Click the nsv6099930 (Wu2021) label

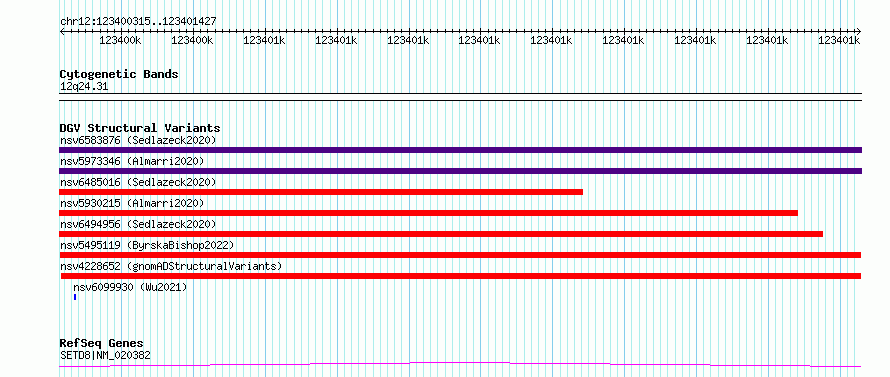coord(130,288)
